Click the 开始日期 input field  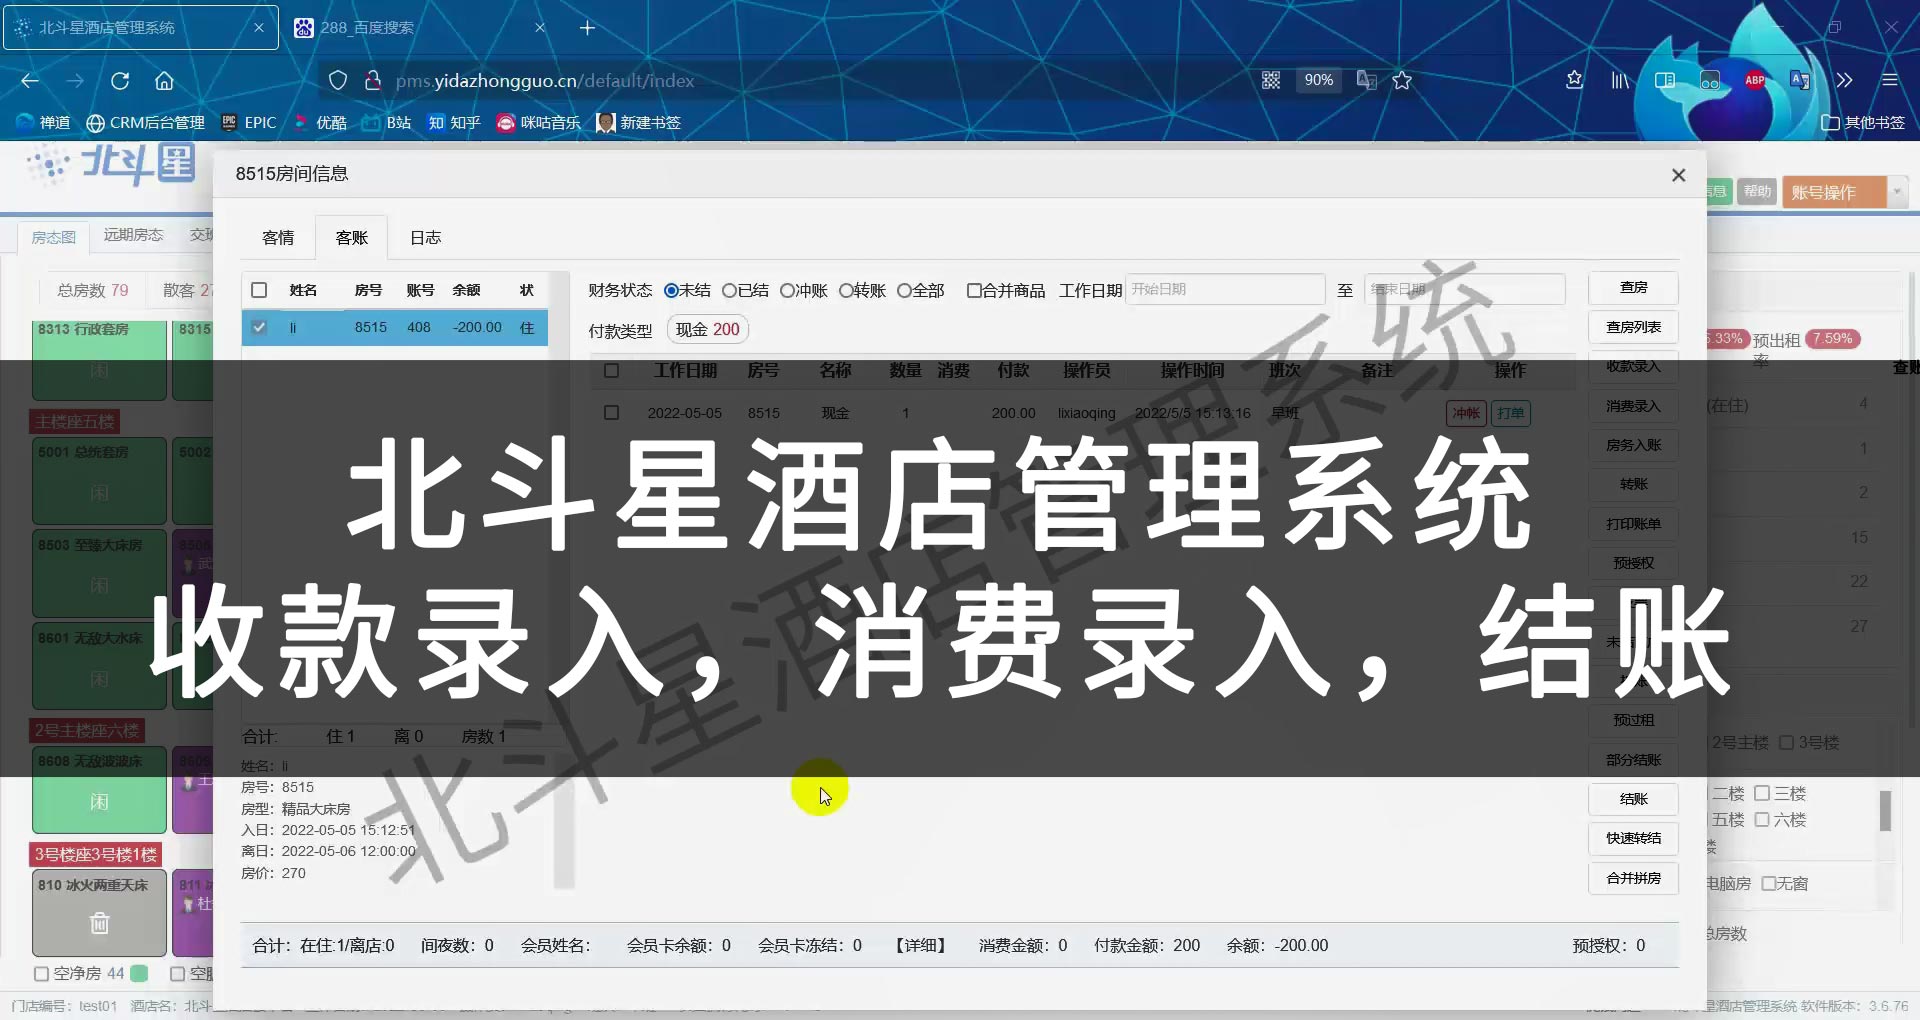click(1225, 289)
